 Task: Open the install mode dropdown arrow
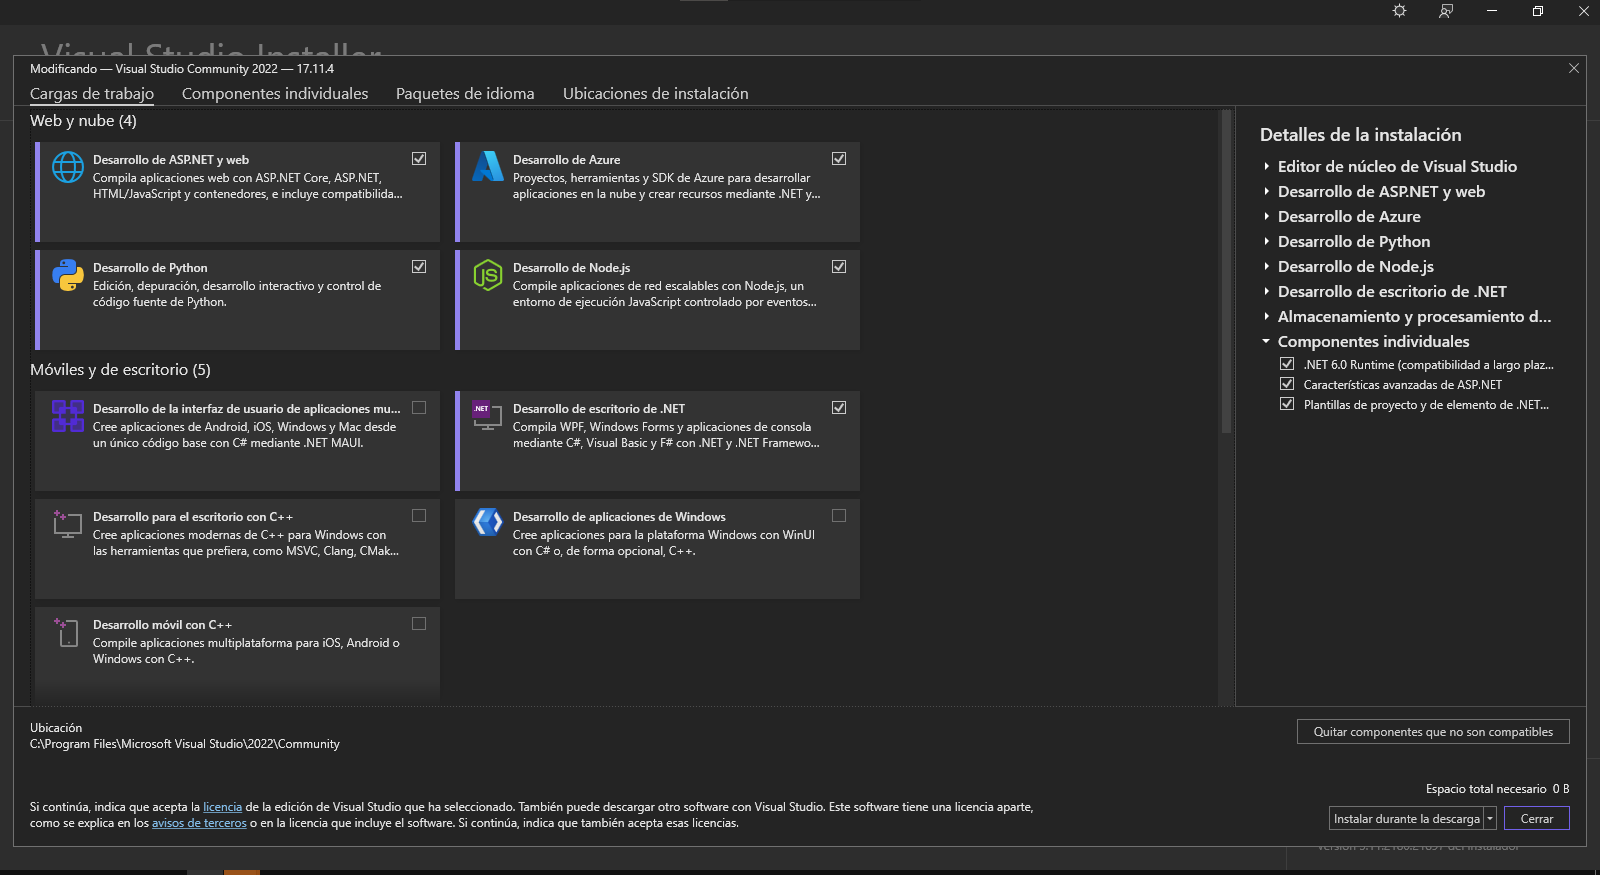pos(1490,818)
